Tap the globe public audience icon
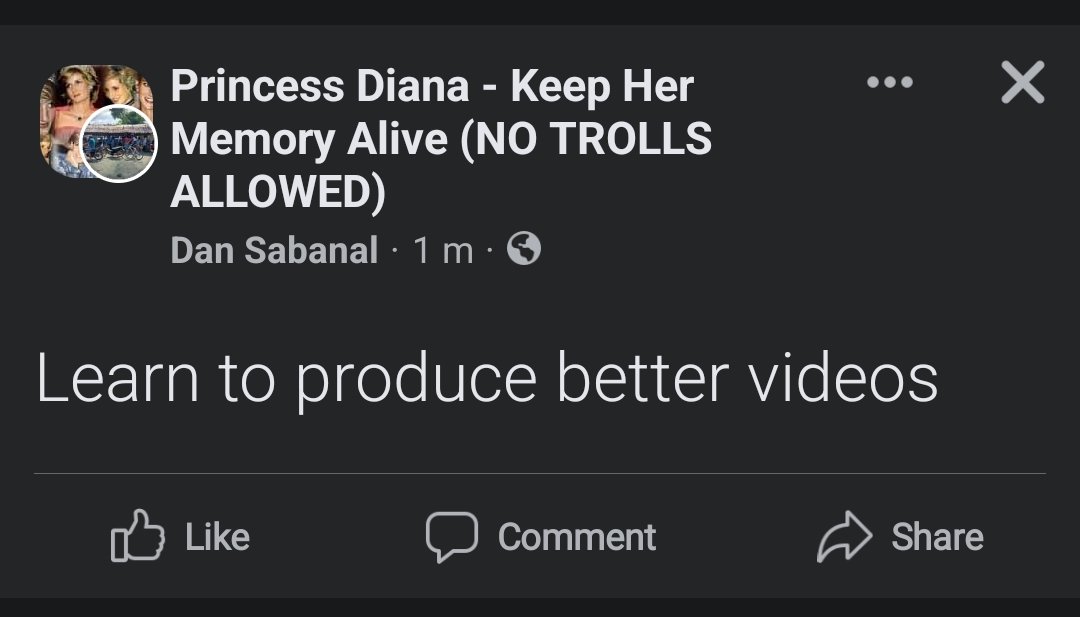The image size is (1080, 617). (524, 248)
